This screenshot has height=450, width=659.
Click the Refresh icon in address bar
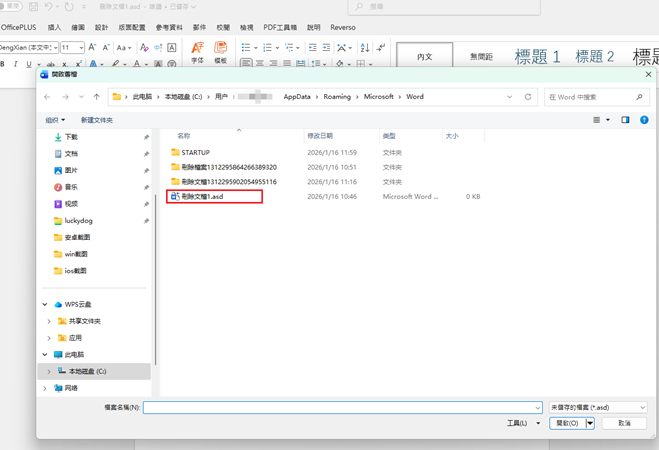528,97
